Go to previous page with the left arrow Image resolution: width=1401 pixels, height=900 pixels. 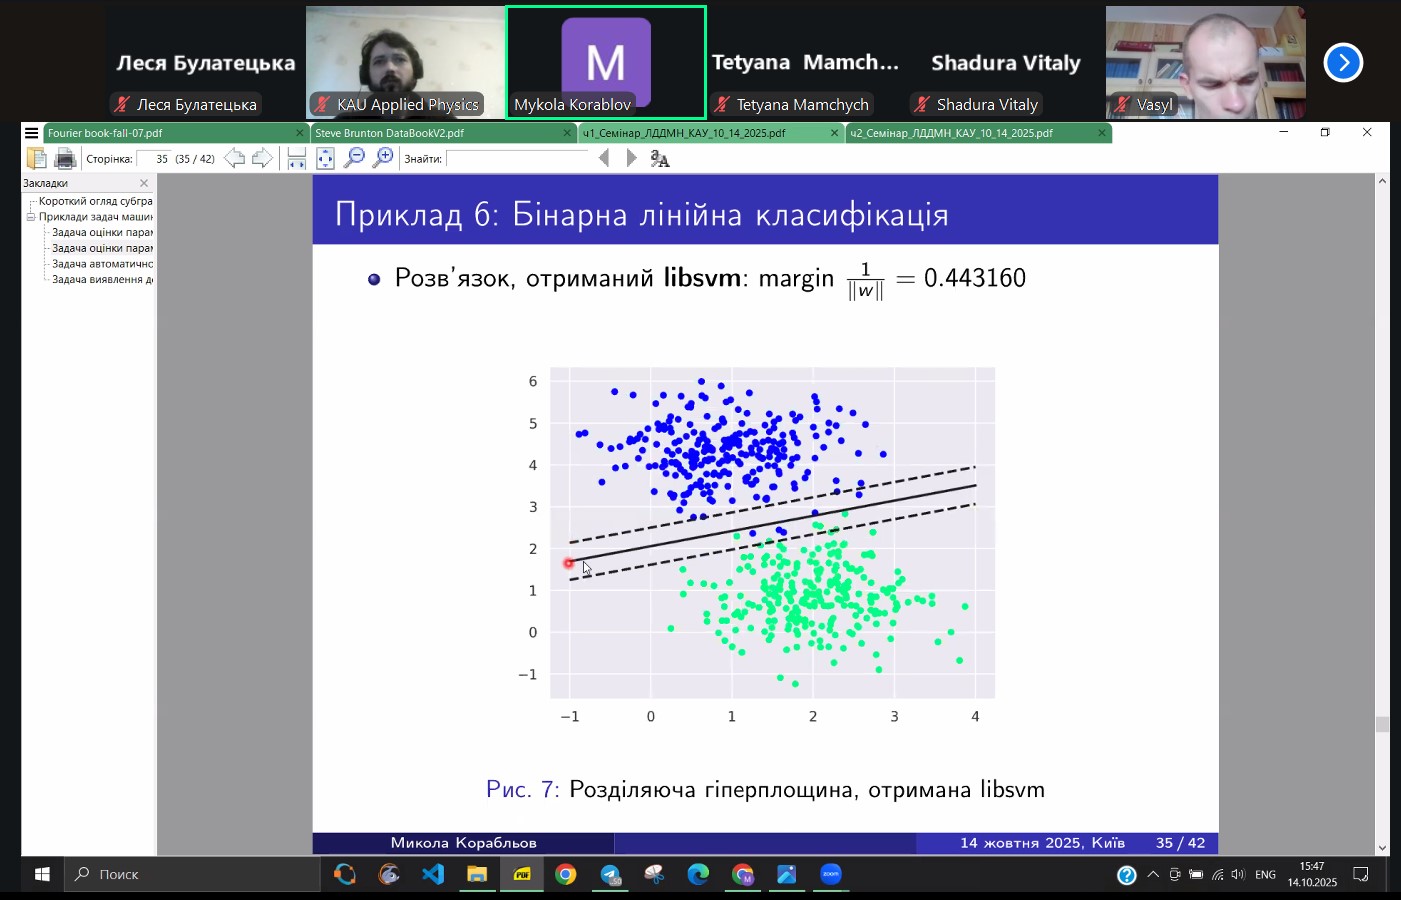coord(234,158)
